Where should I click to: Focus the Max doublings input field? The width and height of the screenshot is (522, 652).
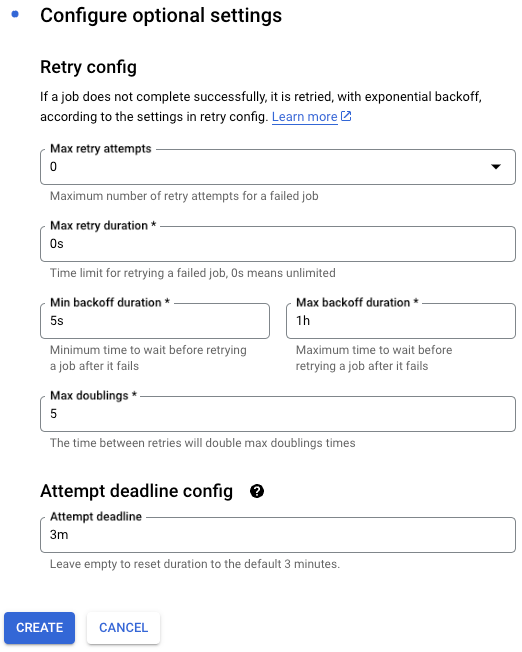[x=277, y=414]
